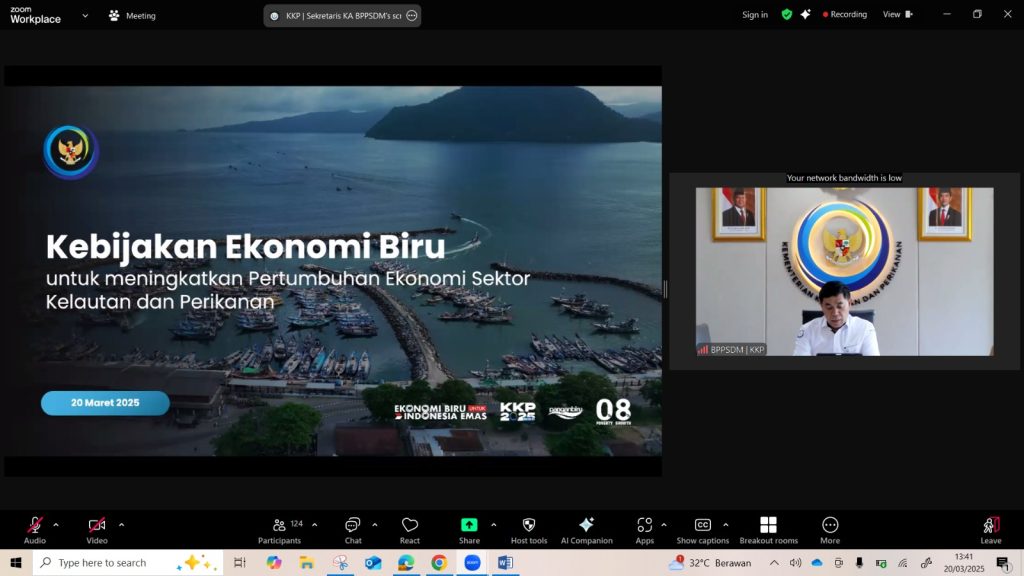Open the Meeting tab at top
This screenshot has width=1024, height=576.
click(132, 16)
